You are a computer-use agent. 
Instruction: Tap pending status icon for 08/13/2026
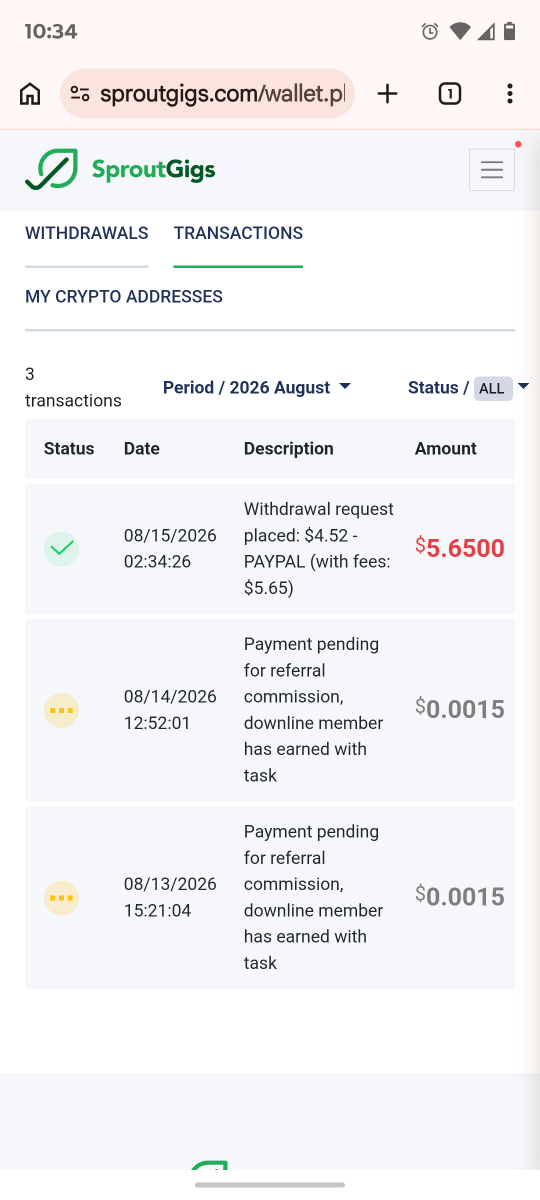61,897
